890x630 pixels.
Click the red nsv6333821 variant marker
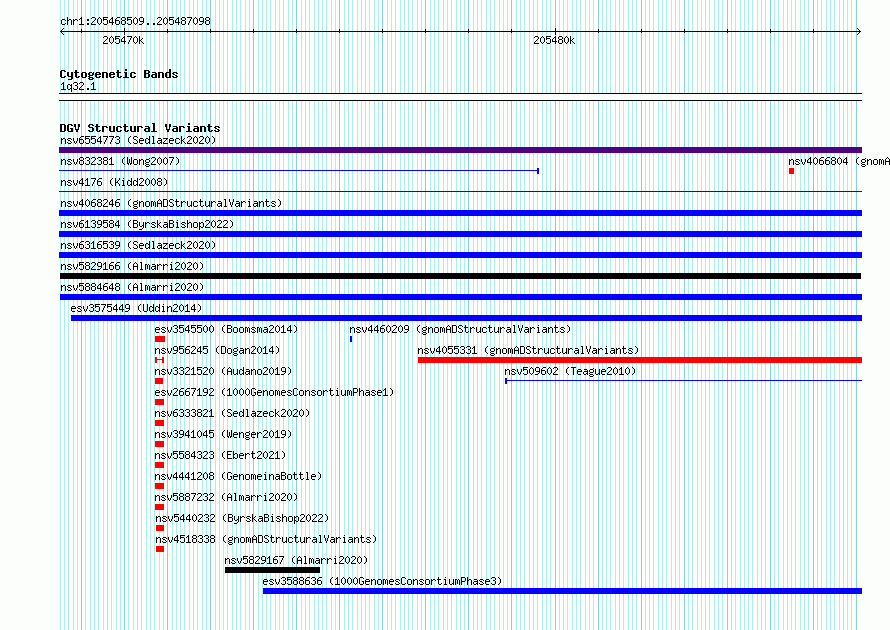coord(159,423)
